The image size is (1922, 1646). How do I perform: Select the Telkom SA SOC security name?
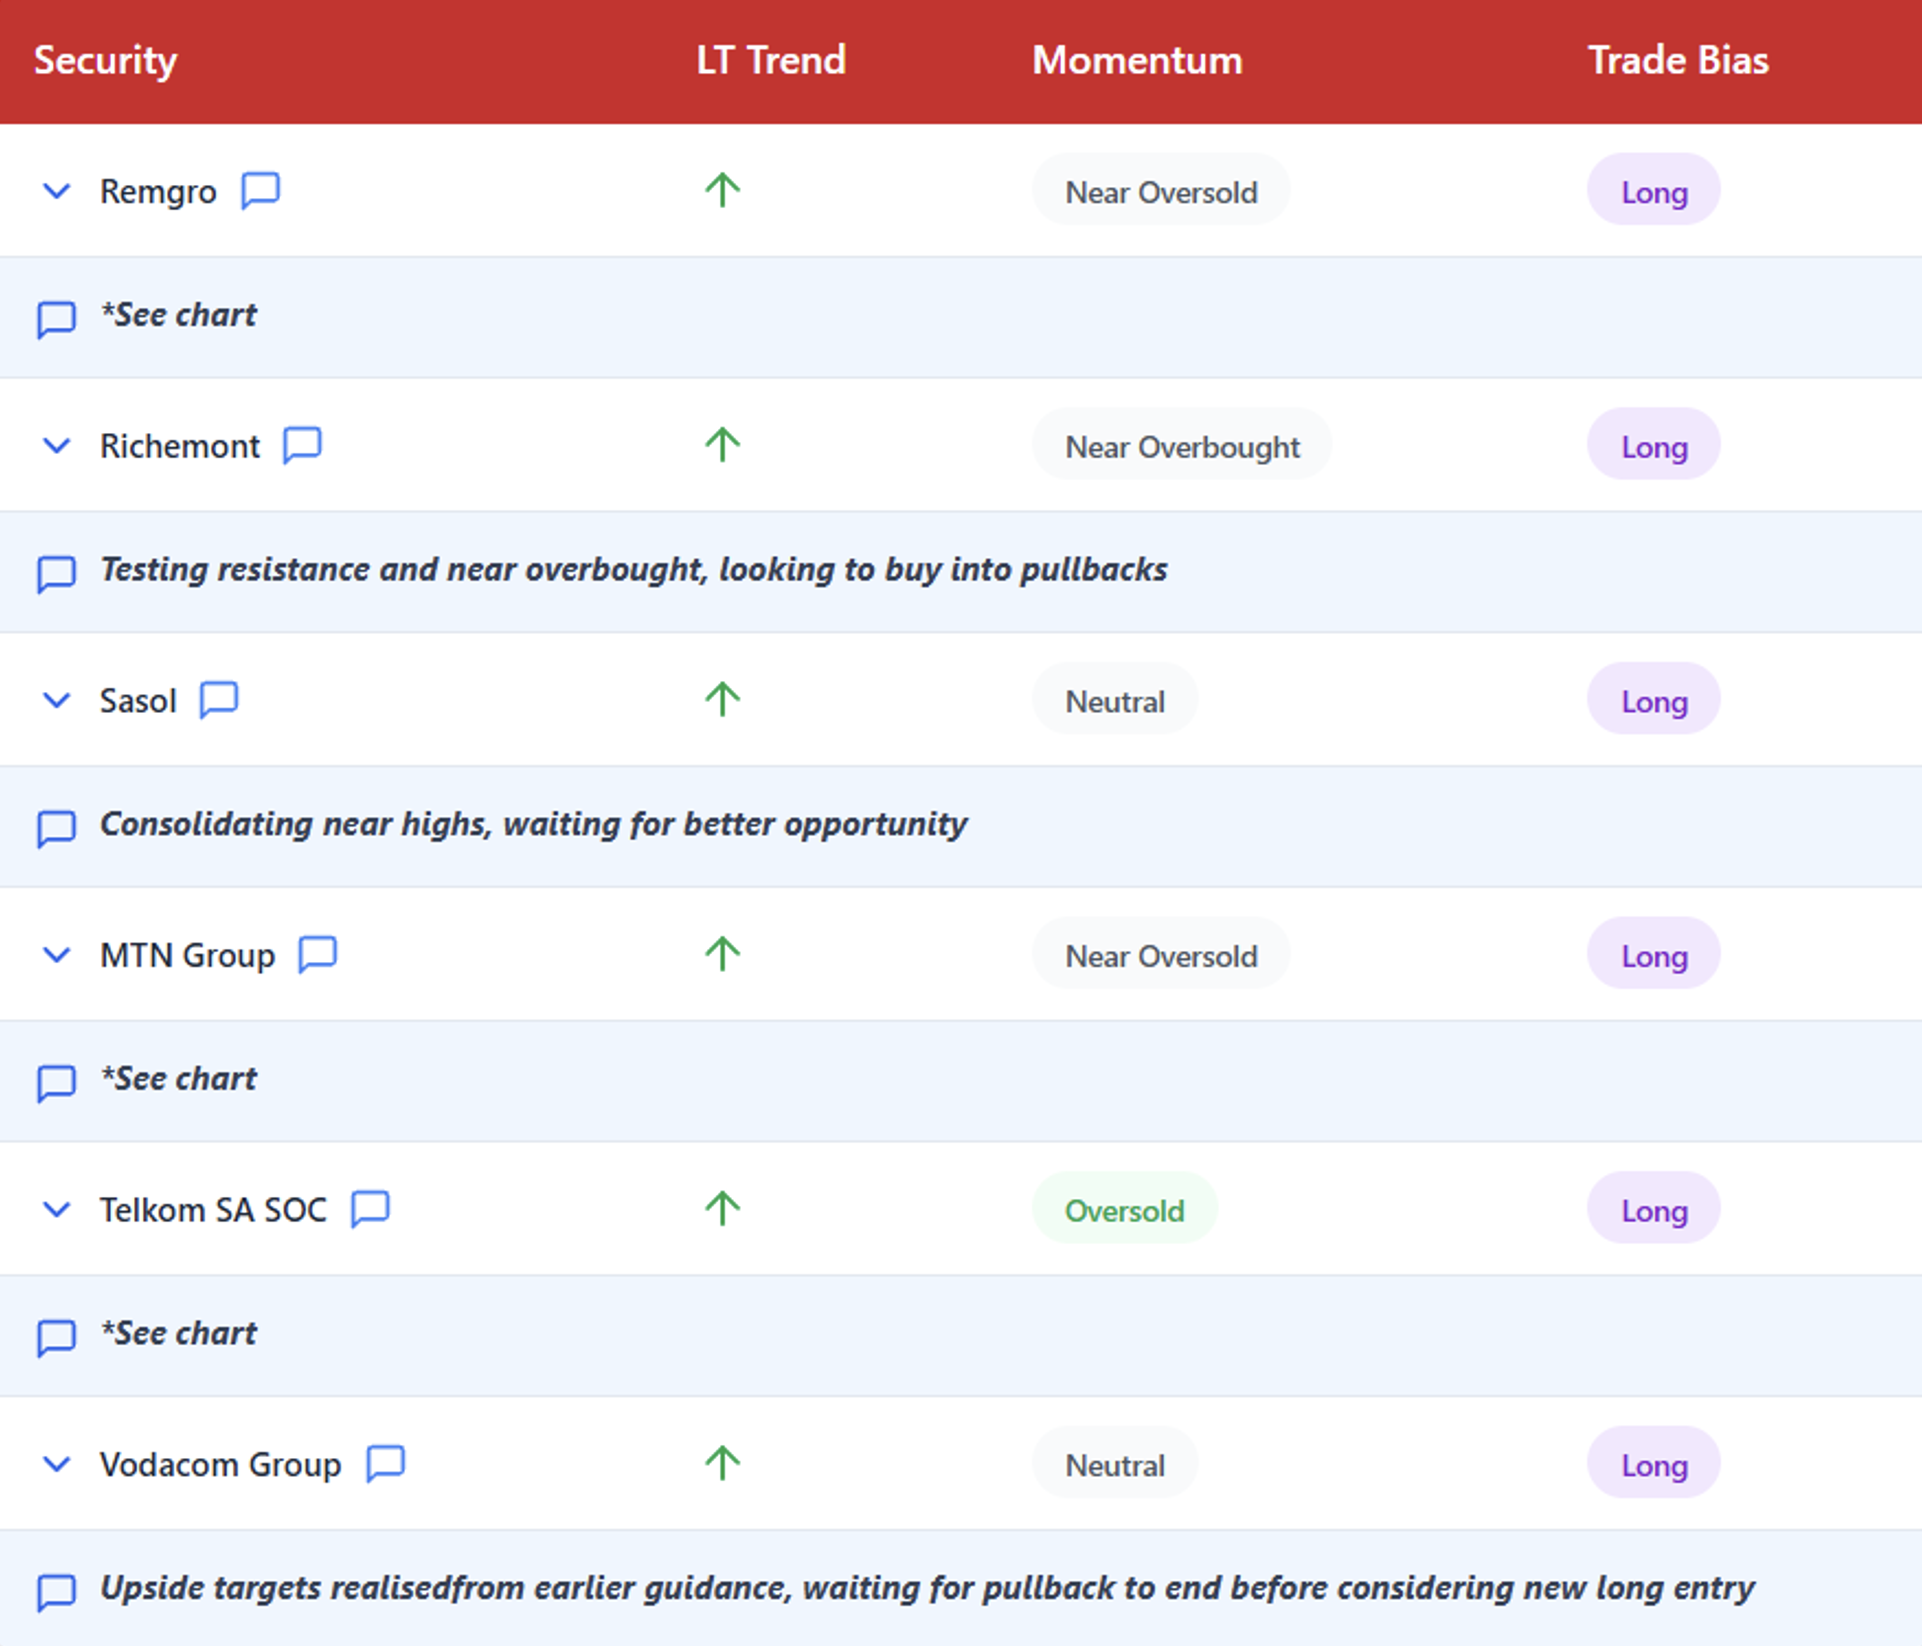213,1210
